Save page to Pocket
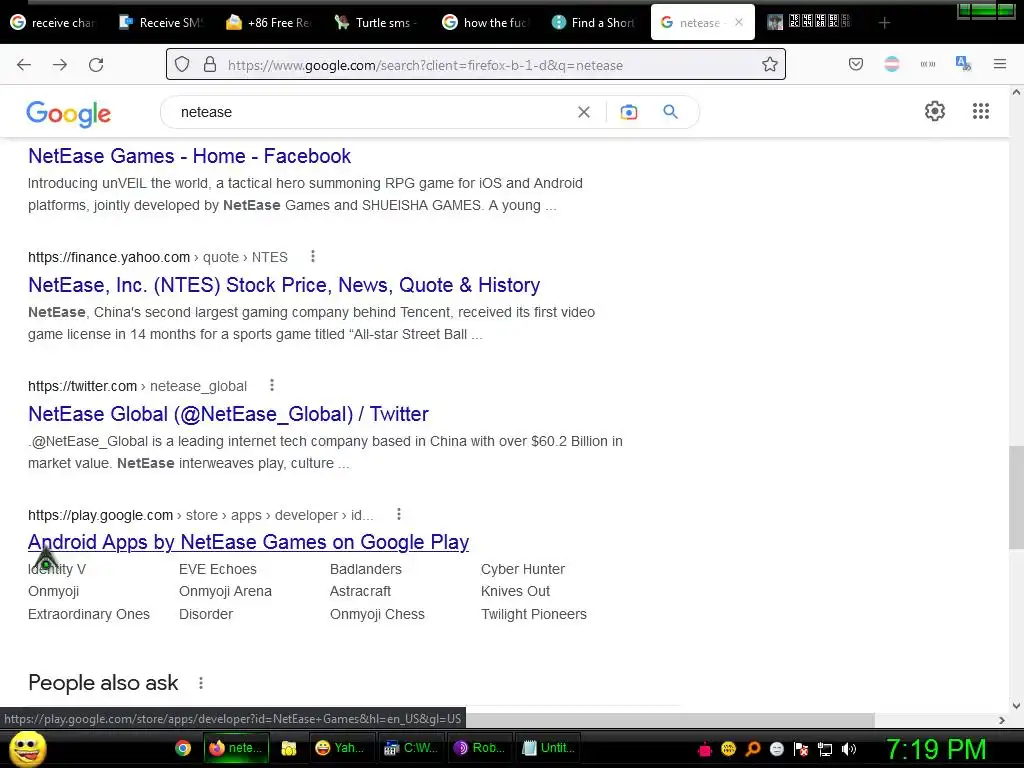 tap(856, 64)
